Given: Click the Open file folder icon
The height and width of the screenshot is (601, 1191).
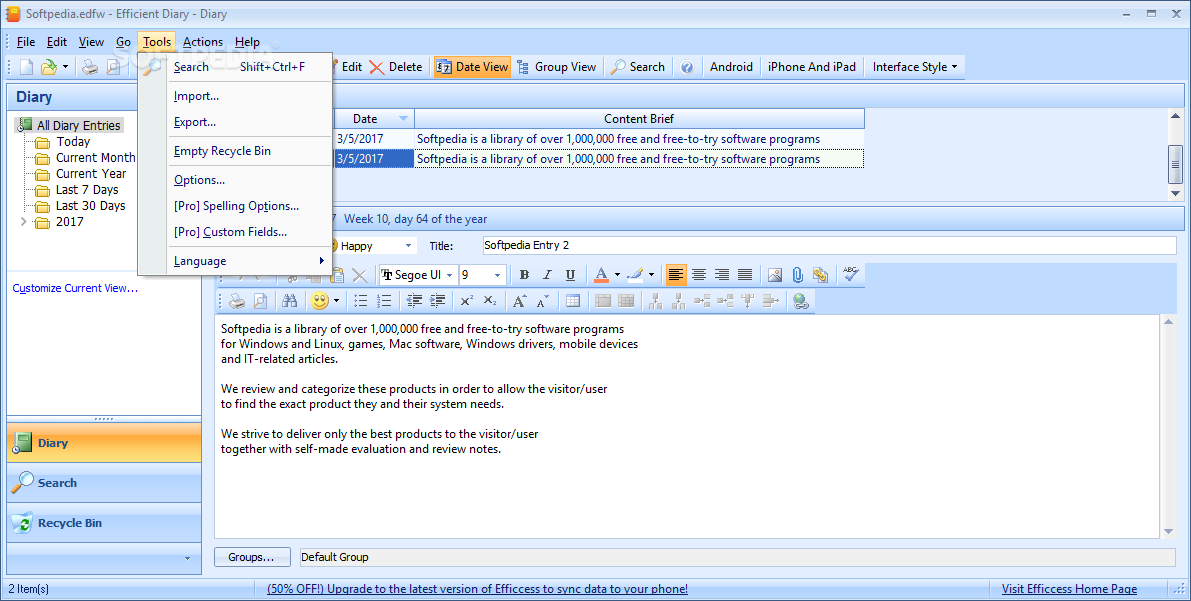Looking at the screenshot, I should click(49, 67).
